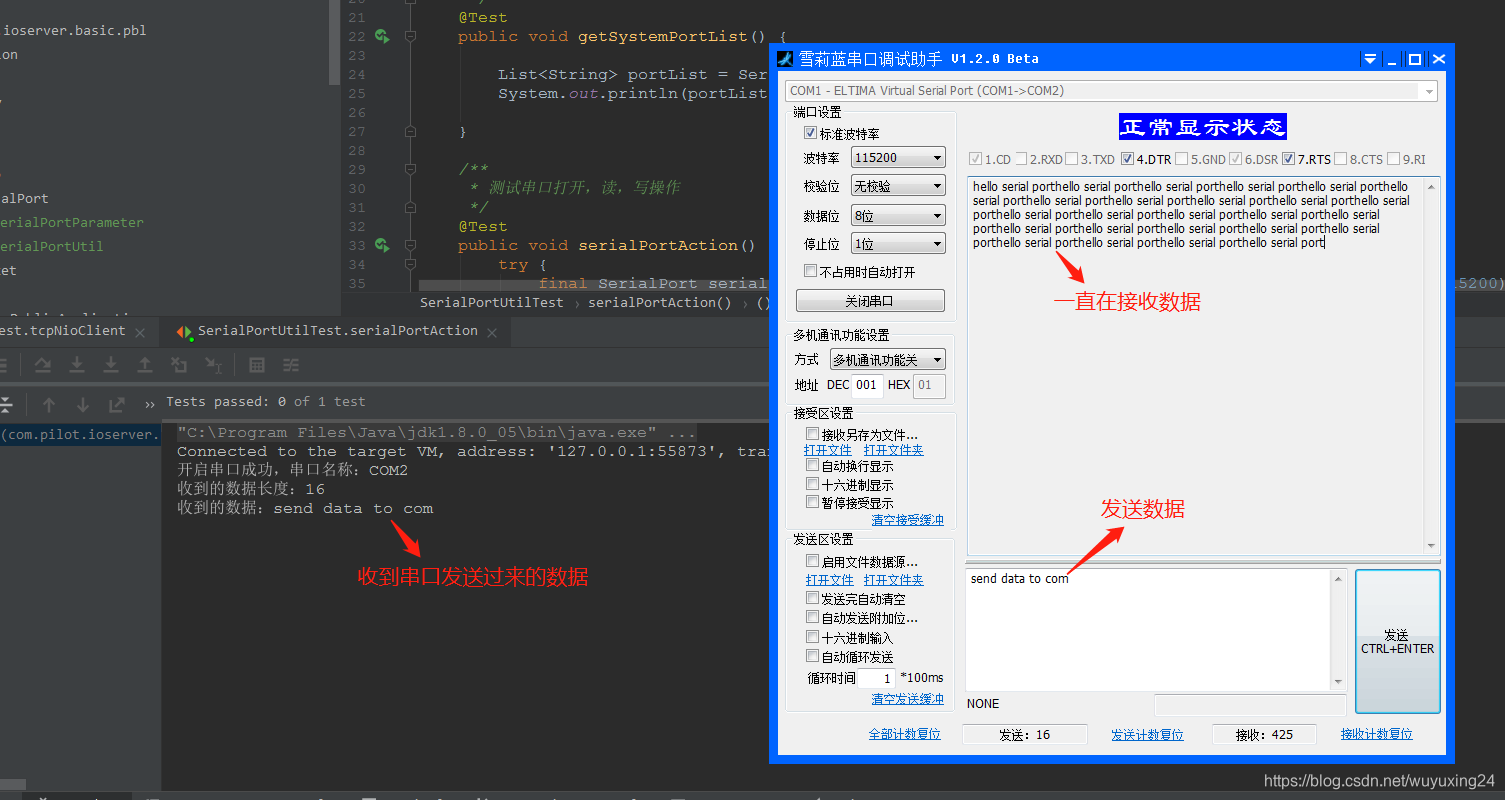Click the 发送计数复位 link
The width and height of the screenshot is (1505, 800).
[1147, 735]
